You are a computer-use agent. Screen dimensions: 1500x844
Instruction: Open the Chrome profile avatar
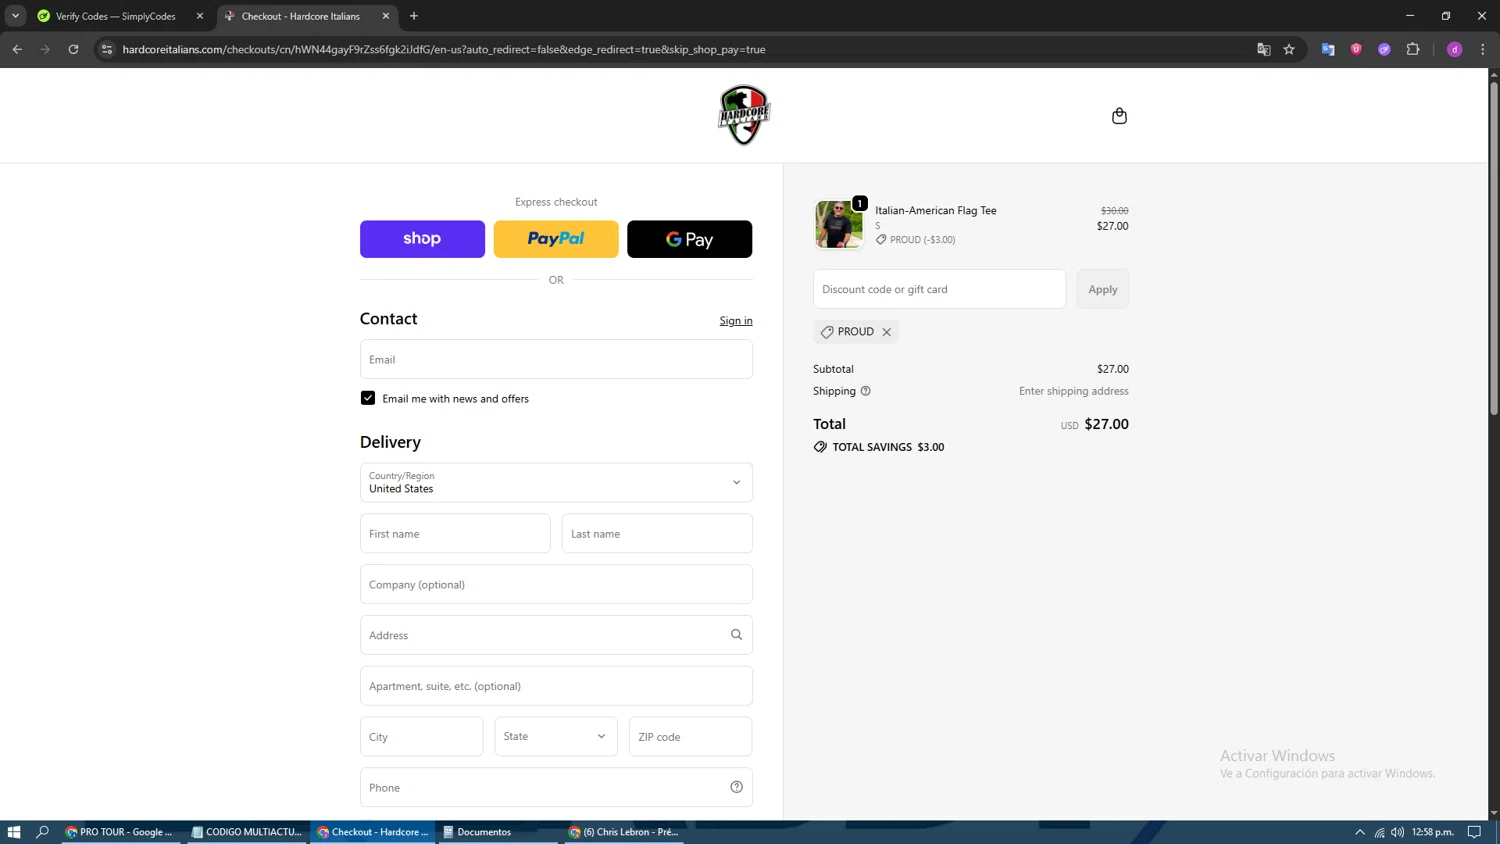click(x=1454, y=49)
